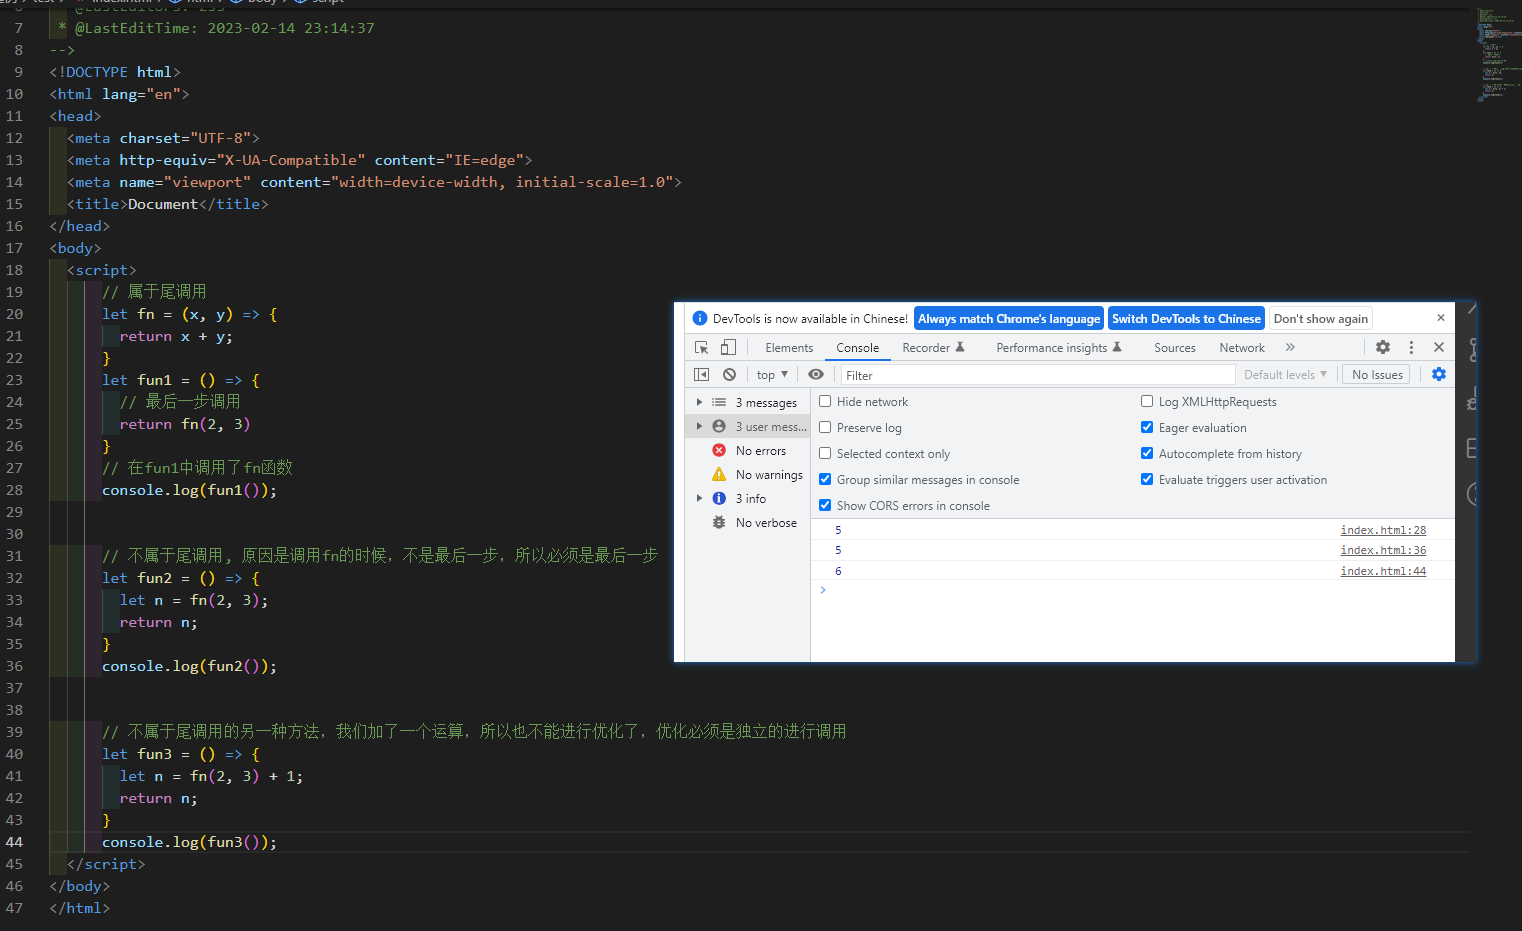Viewport: 1522px width, 931px height.
Task: Switch to the Console tab
Action: 857,348
